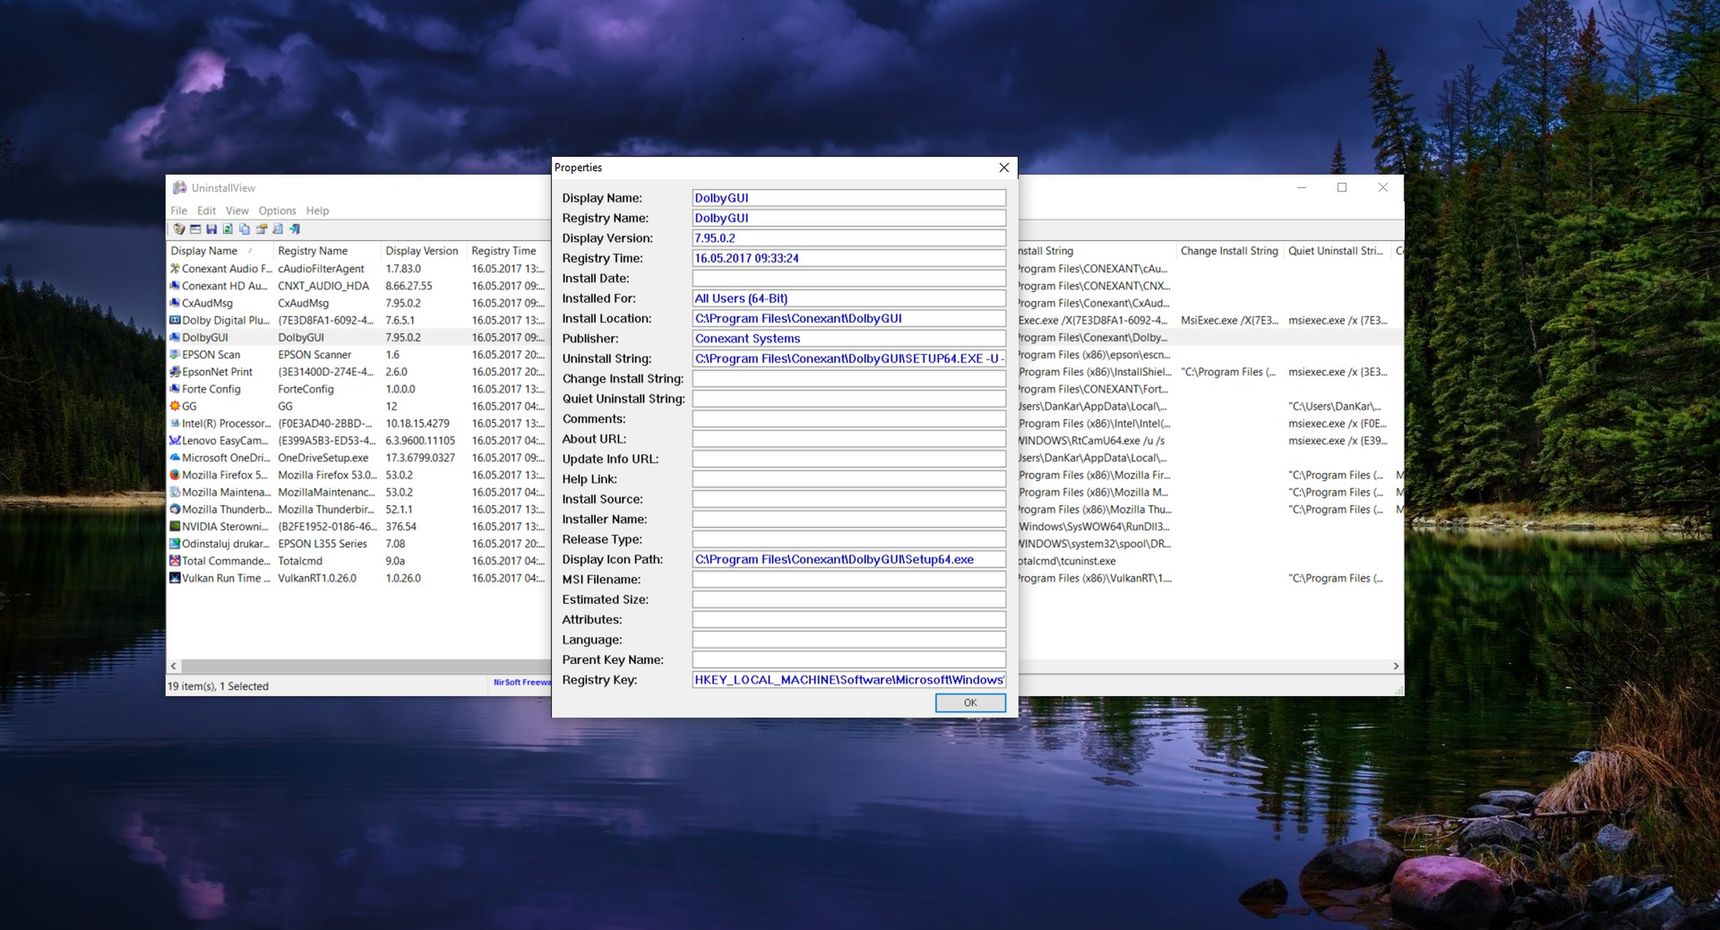This screenshot has height=930, width=1720.
Task: Sort by Quiet Uninstall String column header
Action: point(1337,251)
